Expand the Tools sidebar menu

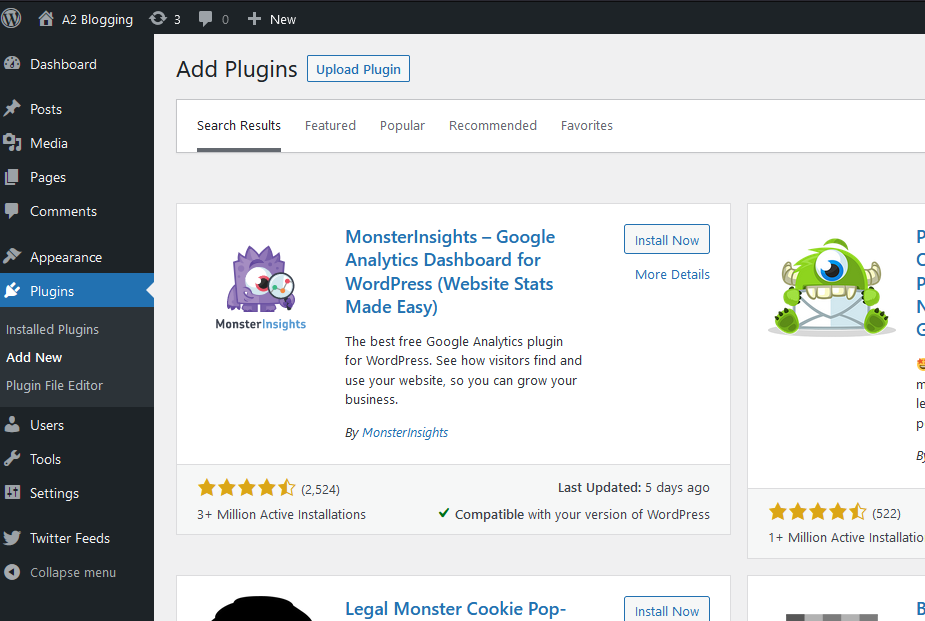pos(45,459)
